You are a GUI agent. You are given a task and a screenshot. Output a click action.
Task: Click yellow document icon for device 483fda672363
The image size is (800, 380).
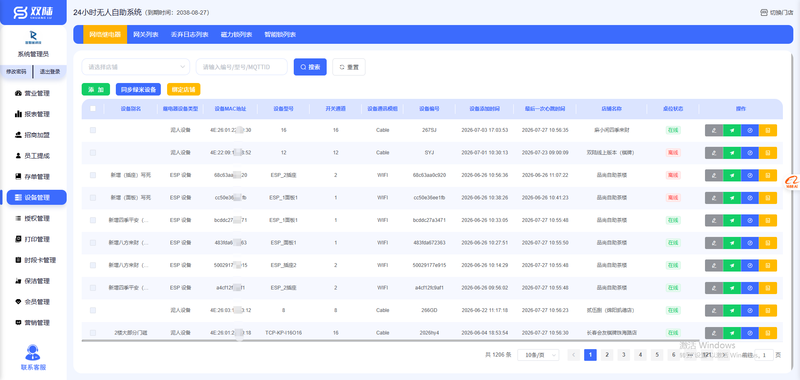click(768, 242)
